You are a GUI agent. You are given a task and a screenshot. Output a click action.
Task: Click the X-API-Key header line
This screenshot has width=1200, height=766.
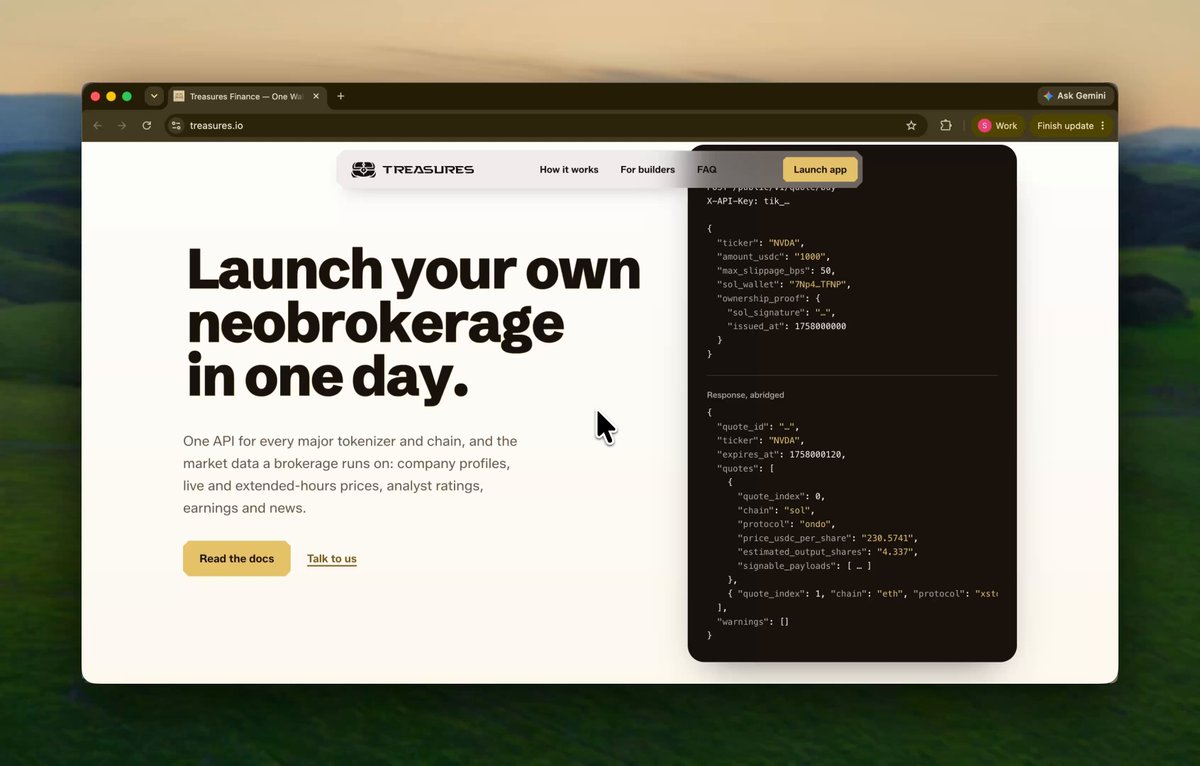click(x=748, y=201)
